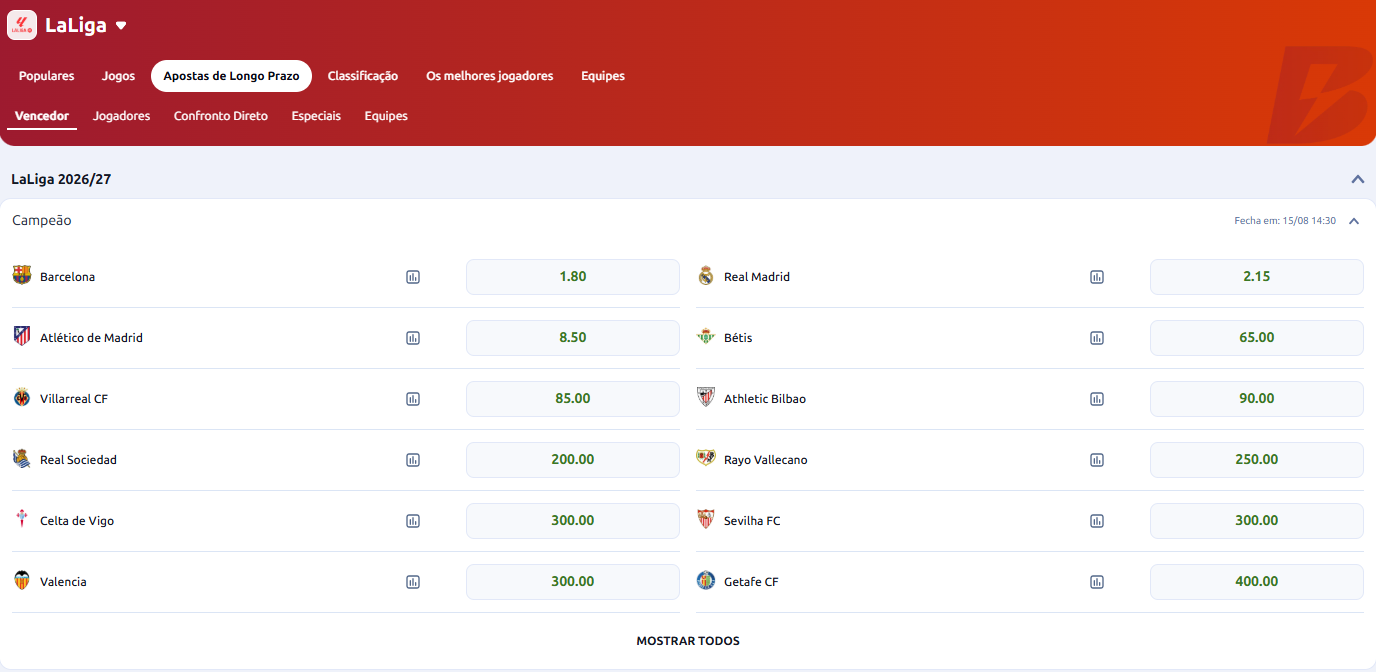The image size is (1376, 672).
Task: Click the Barcelona team name
Action: click(68, 277)
